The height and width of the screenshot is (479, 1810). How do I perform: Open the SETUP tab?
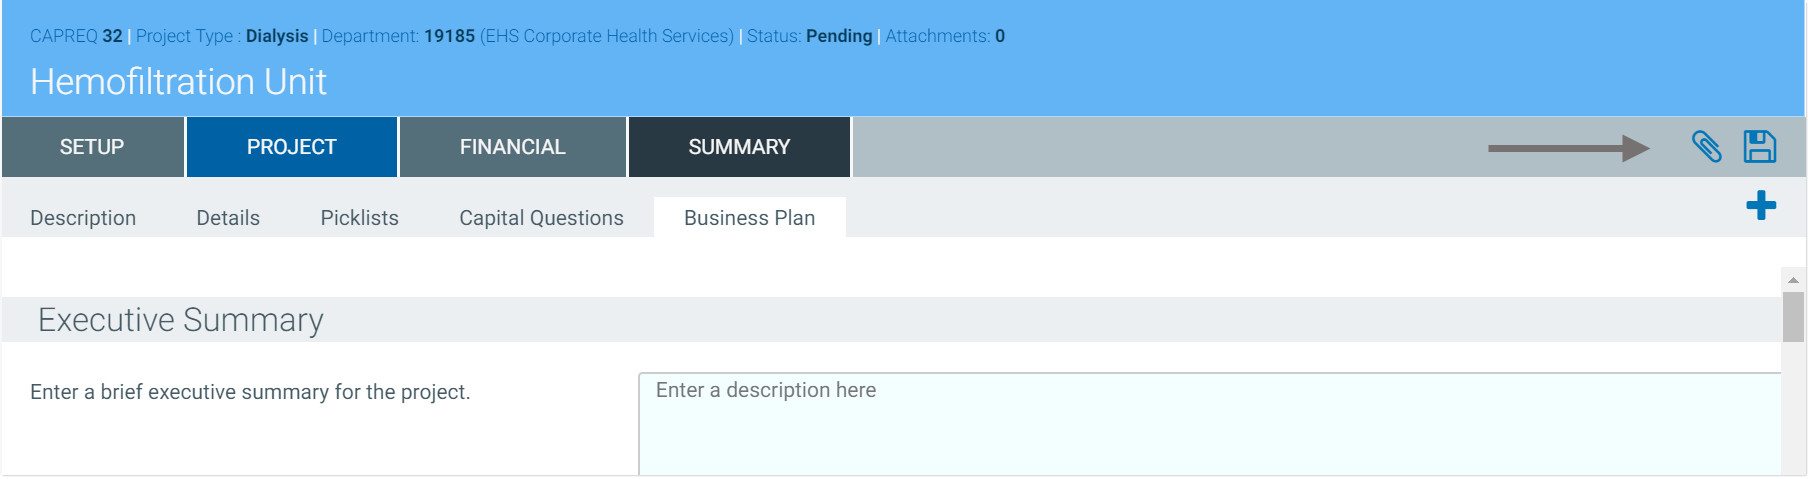92,147
